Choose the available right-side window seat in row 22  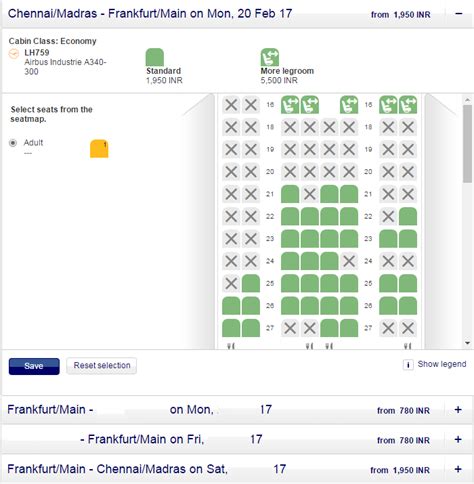coord(408,217)
